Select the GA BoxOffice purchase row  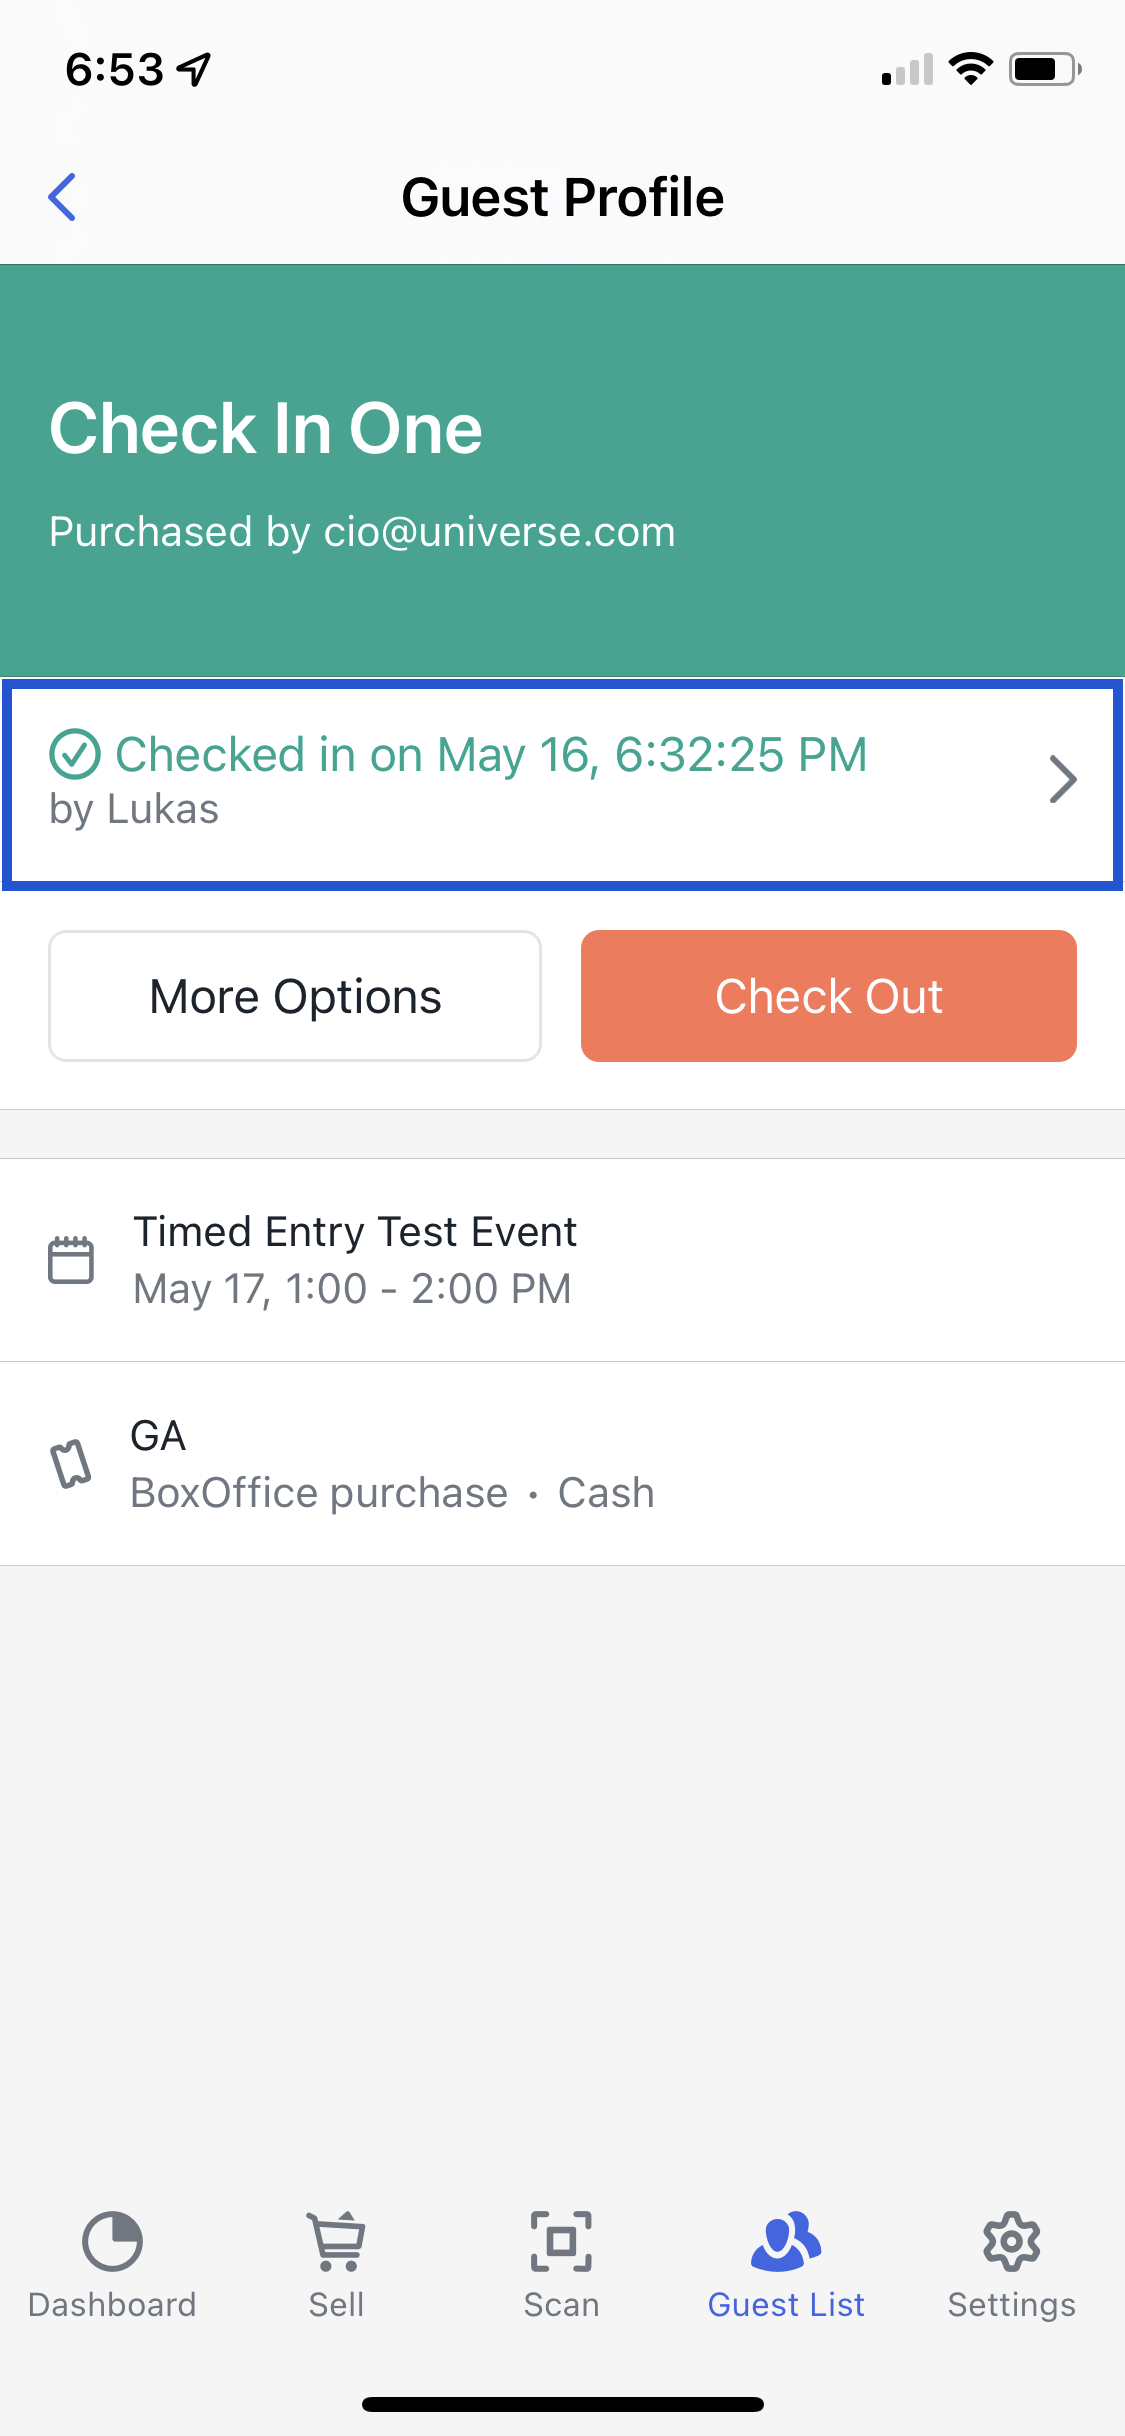562,1464
